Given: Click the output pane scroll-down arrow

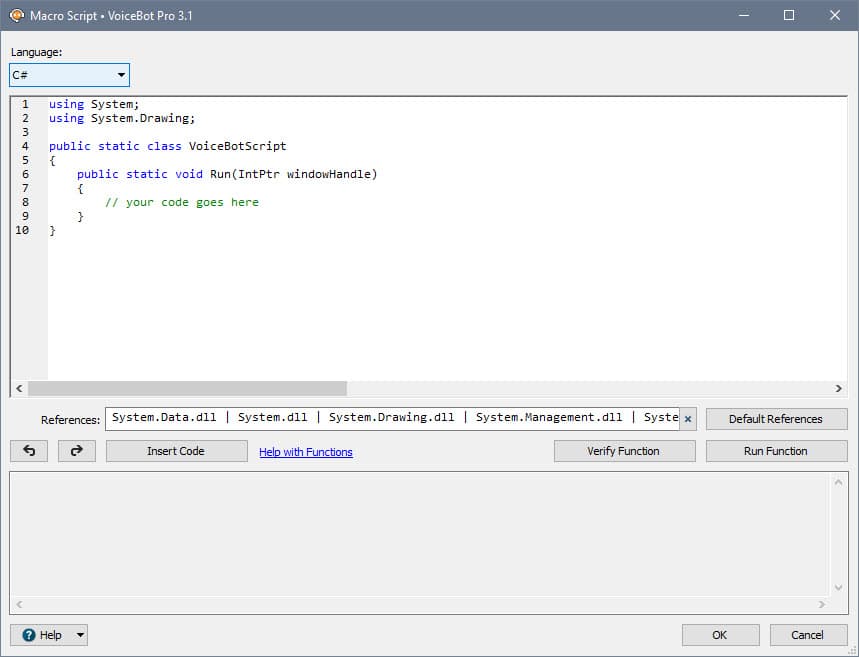Looking at the screenshot, I should [838, 588].
